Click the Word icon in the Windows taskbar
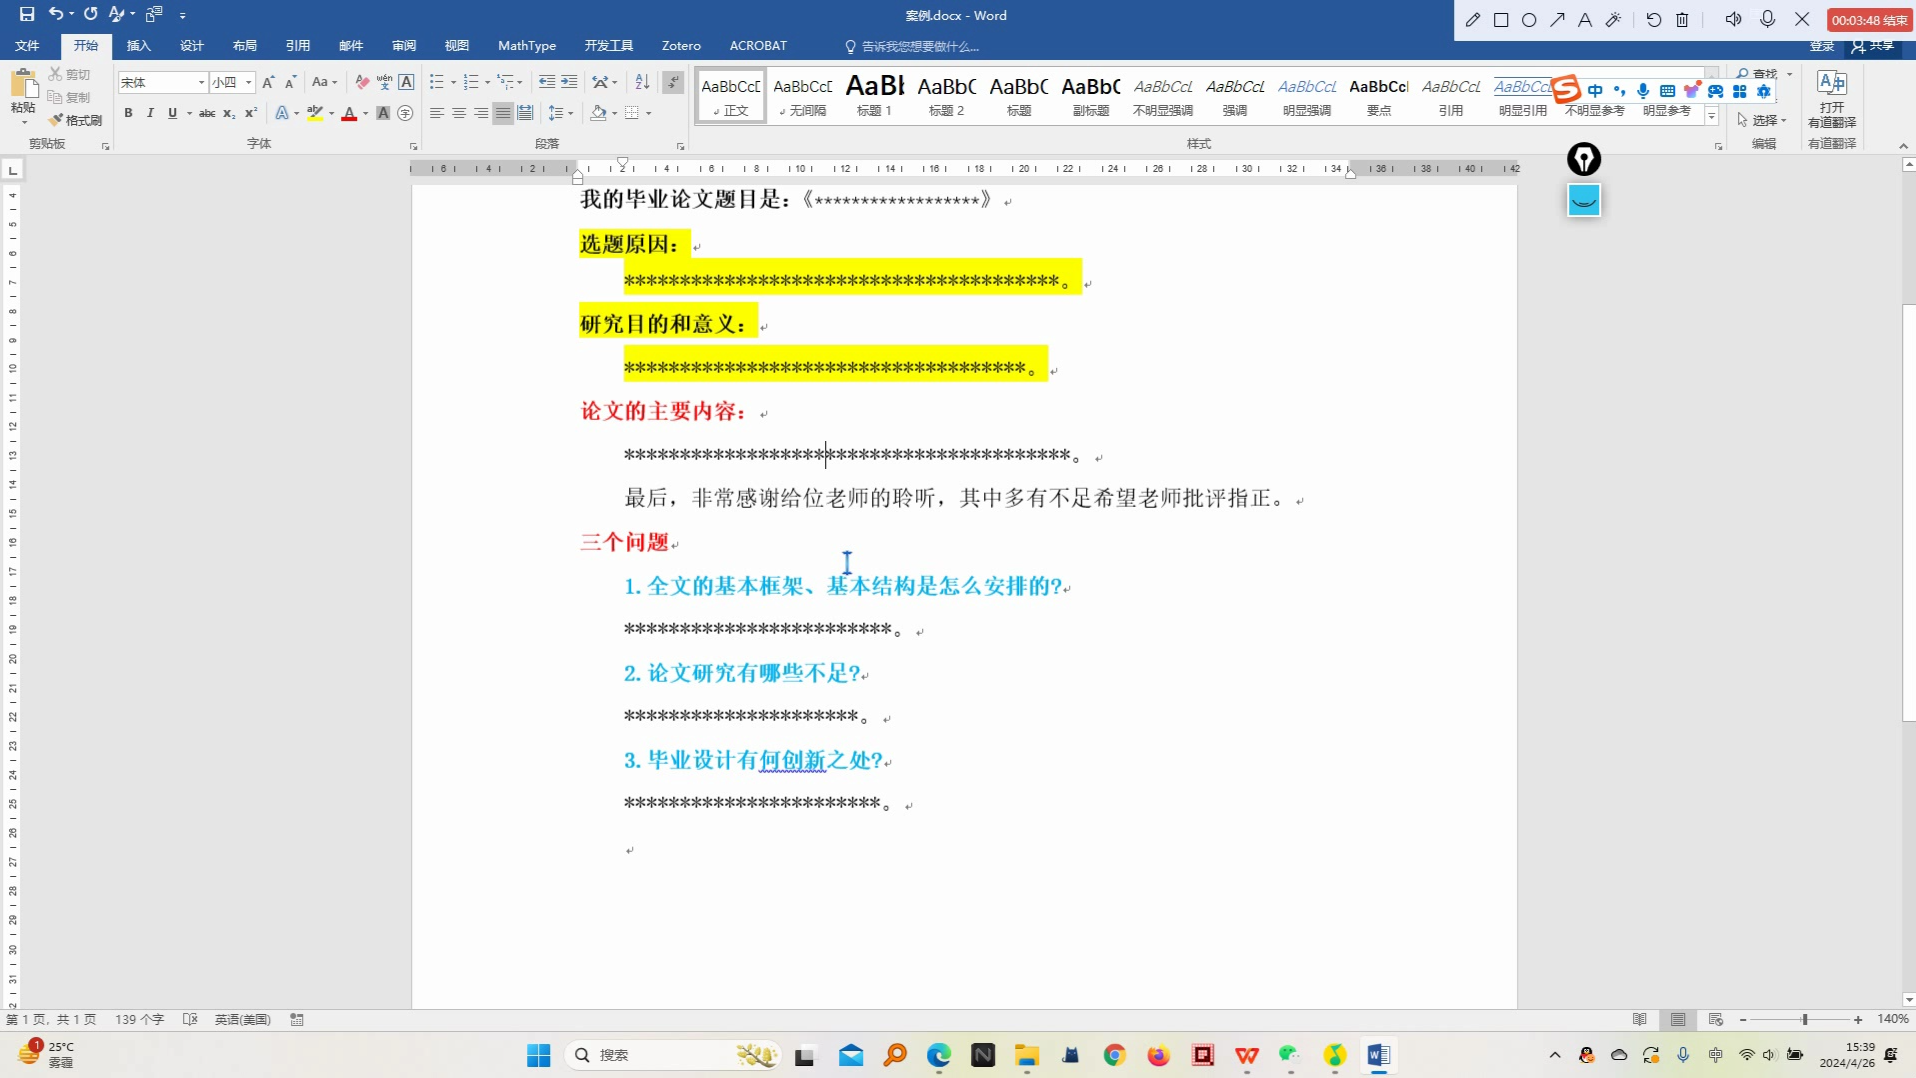The image size is (1916, 1078). (x=1378, y=1055)
